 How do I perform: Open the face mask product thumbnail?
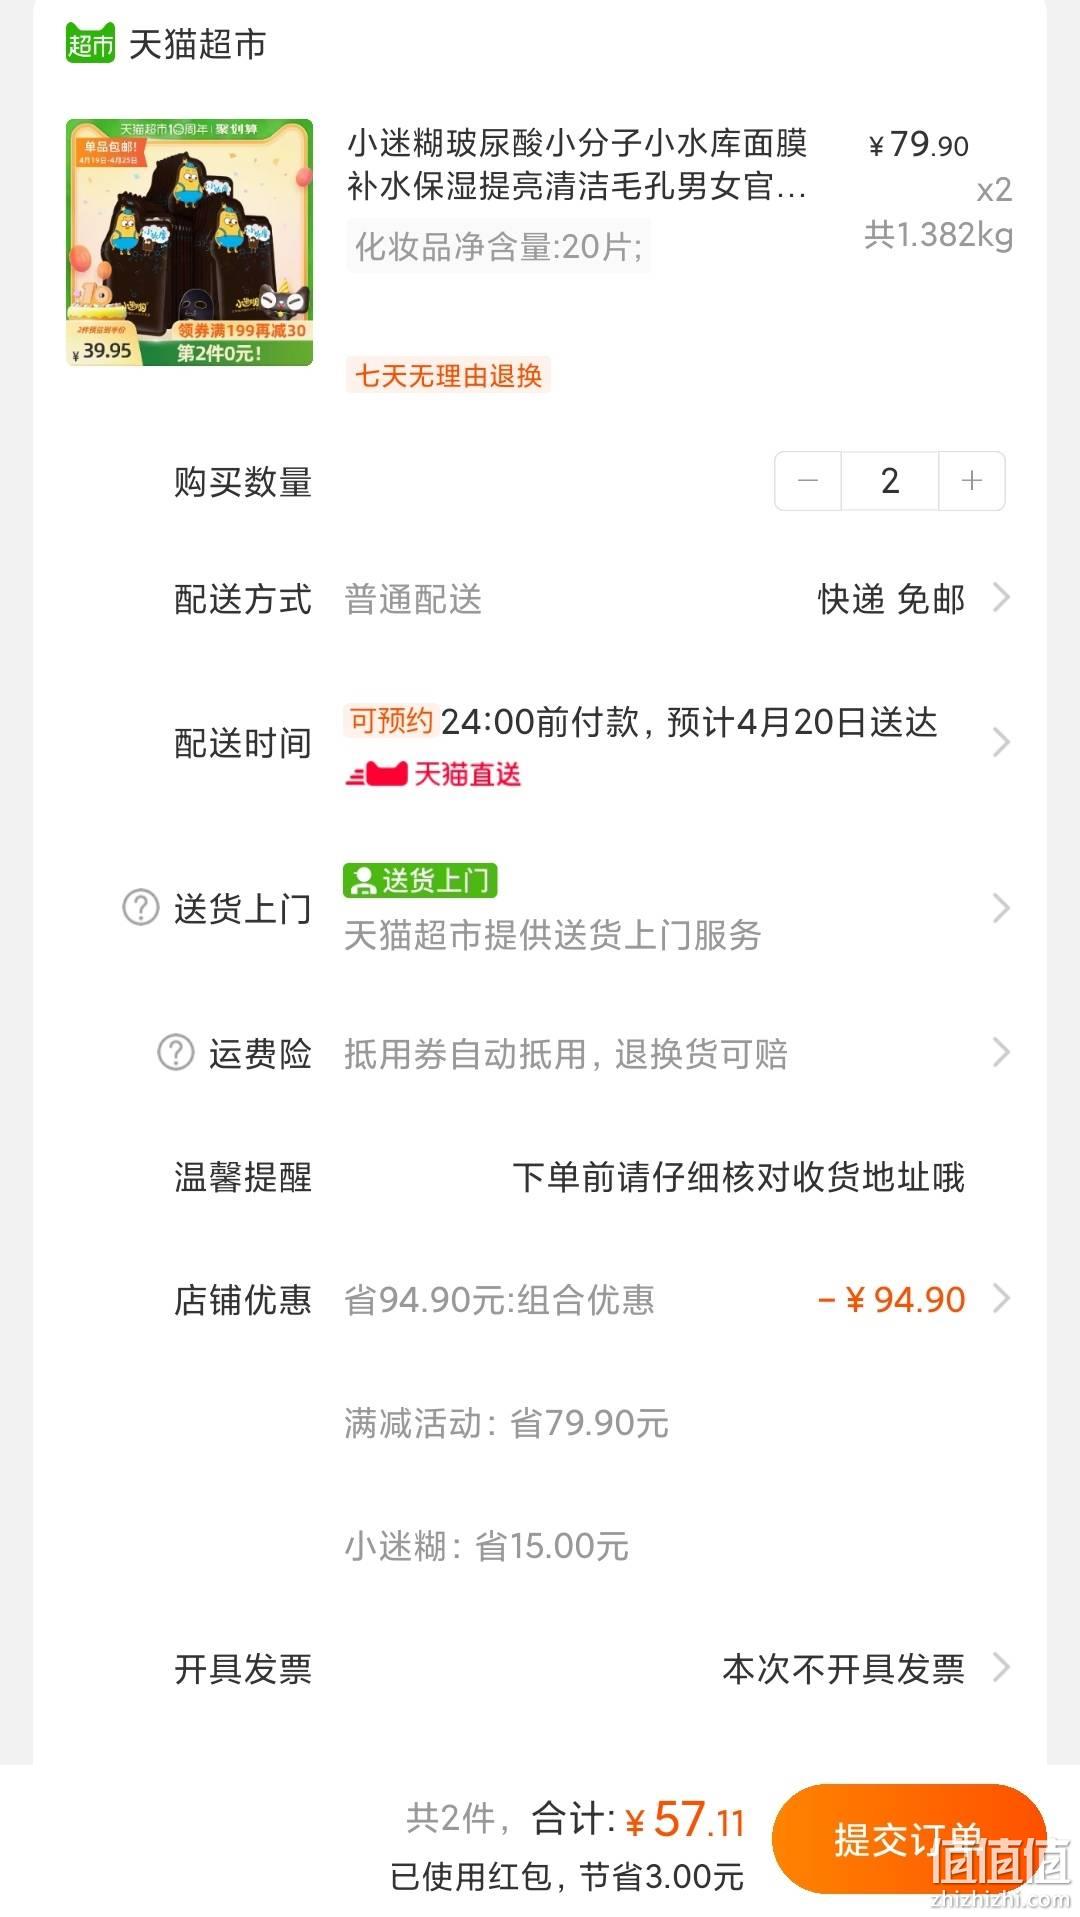click(190, 243)
